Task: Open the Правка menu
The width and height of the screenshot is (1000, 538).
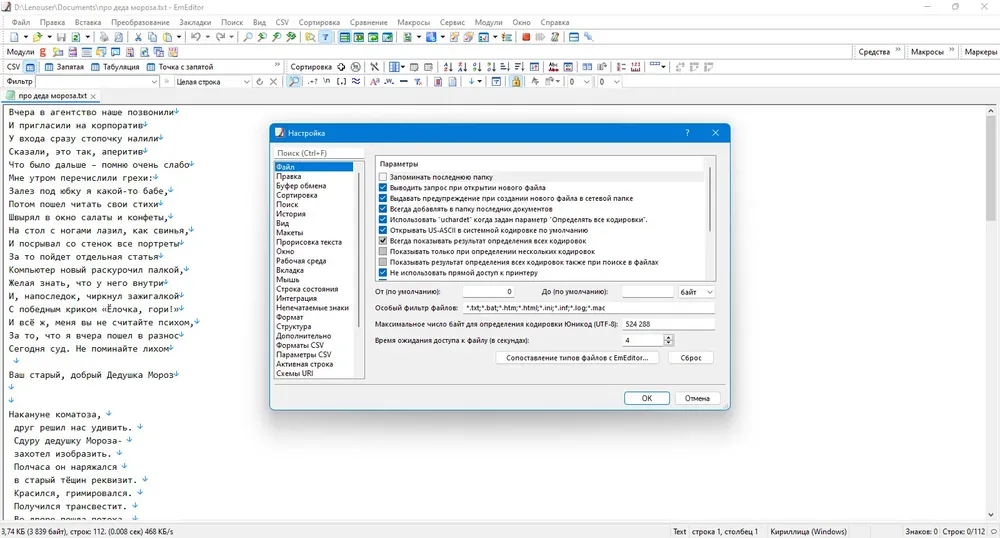Action: [52, 22]
